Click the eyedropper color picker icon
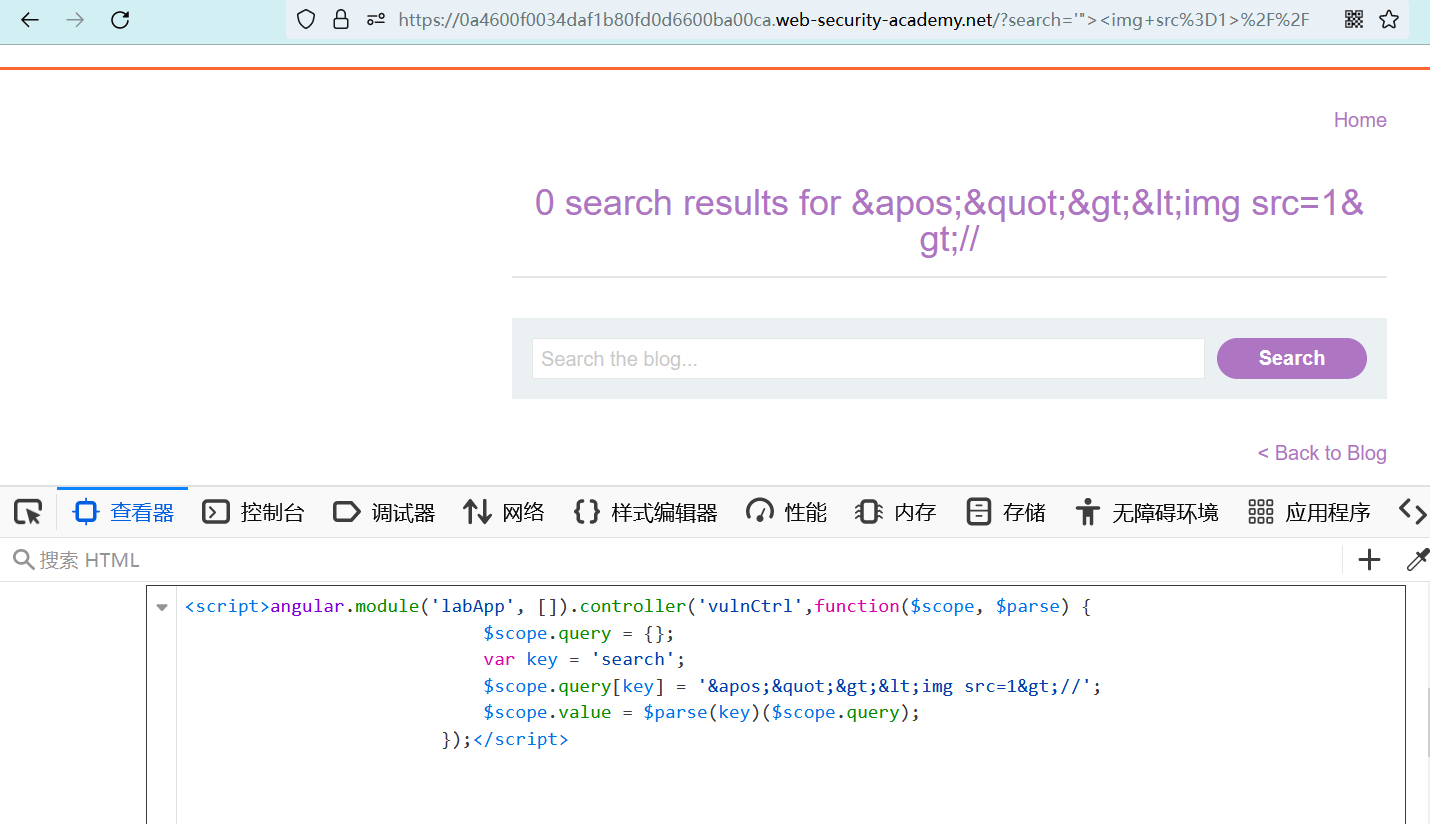This screenshot has width=1430, height=824. [x=1417, y=560]
